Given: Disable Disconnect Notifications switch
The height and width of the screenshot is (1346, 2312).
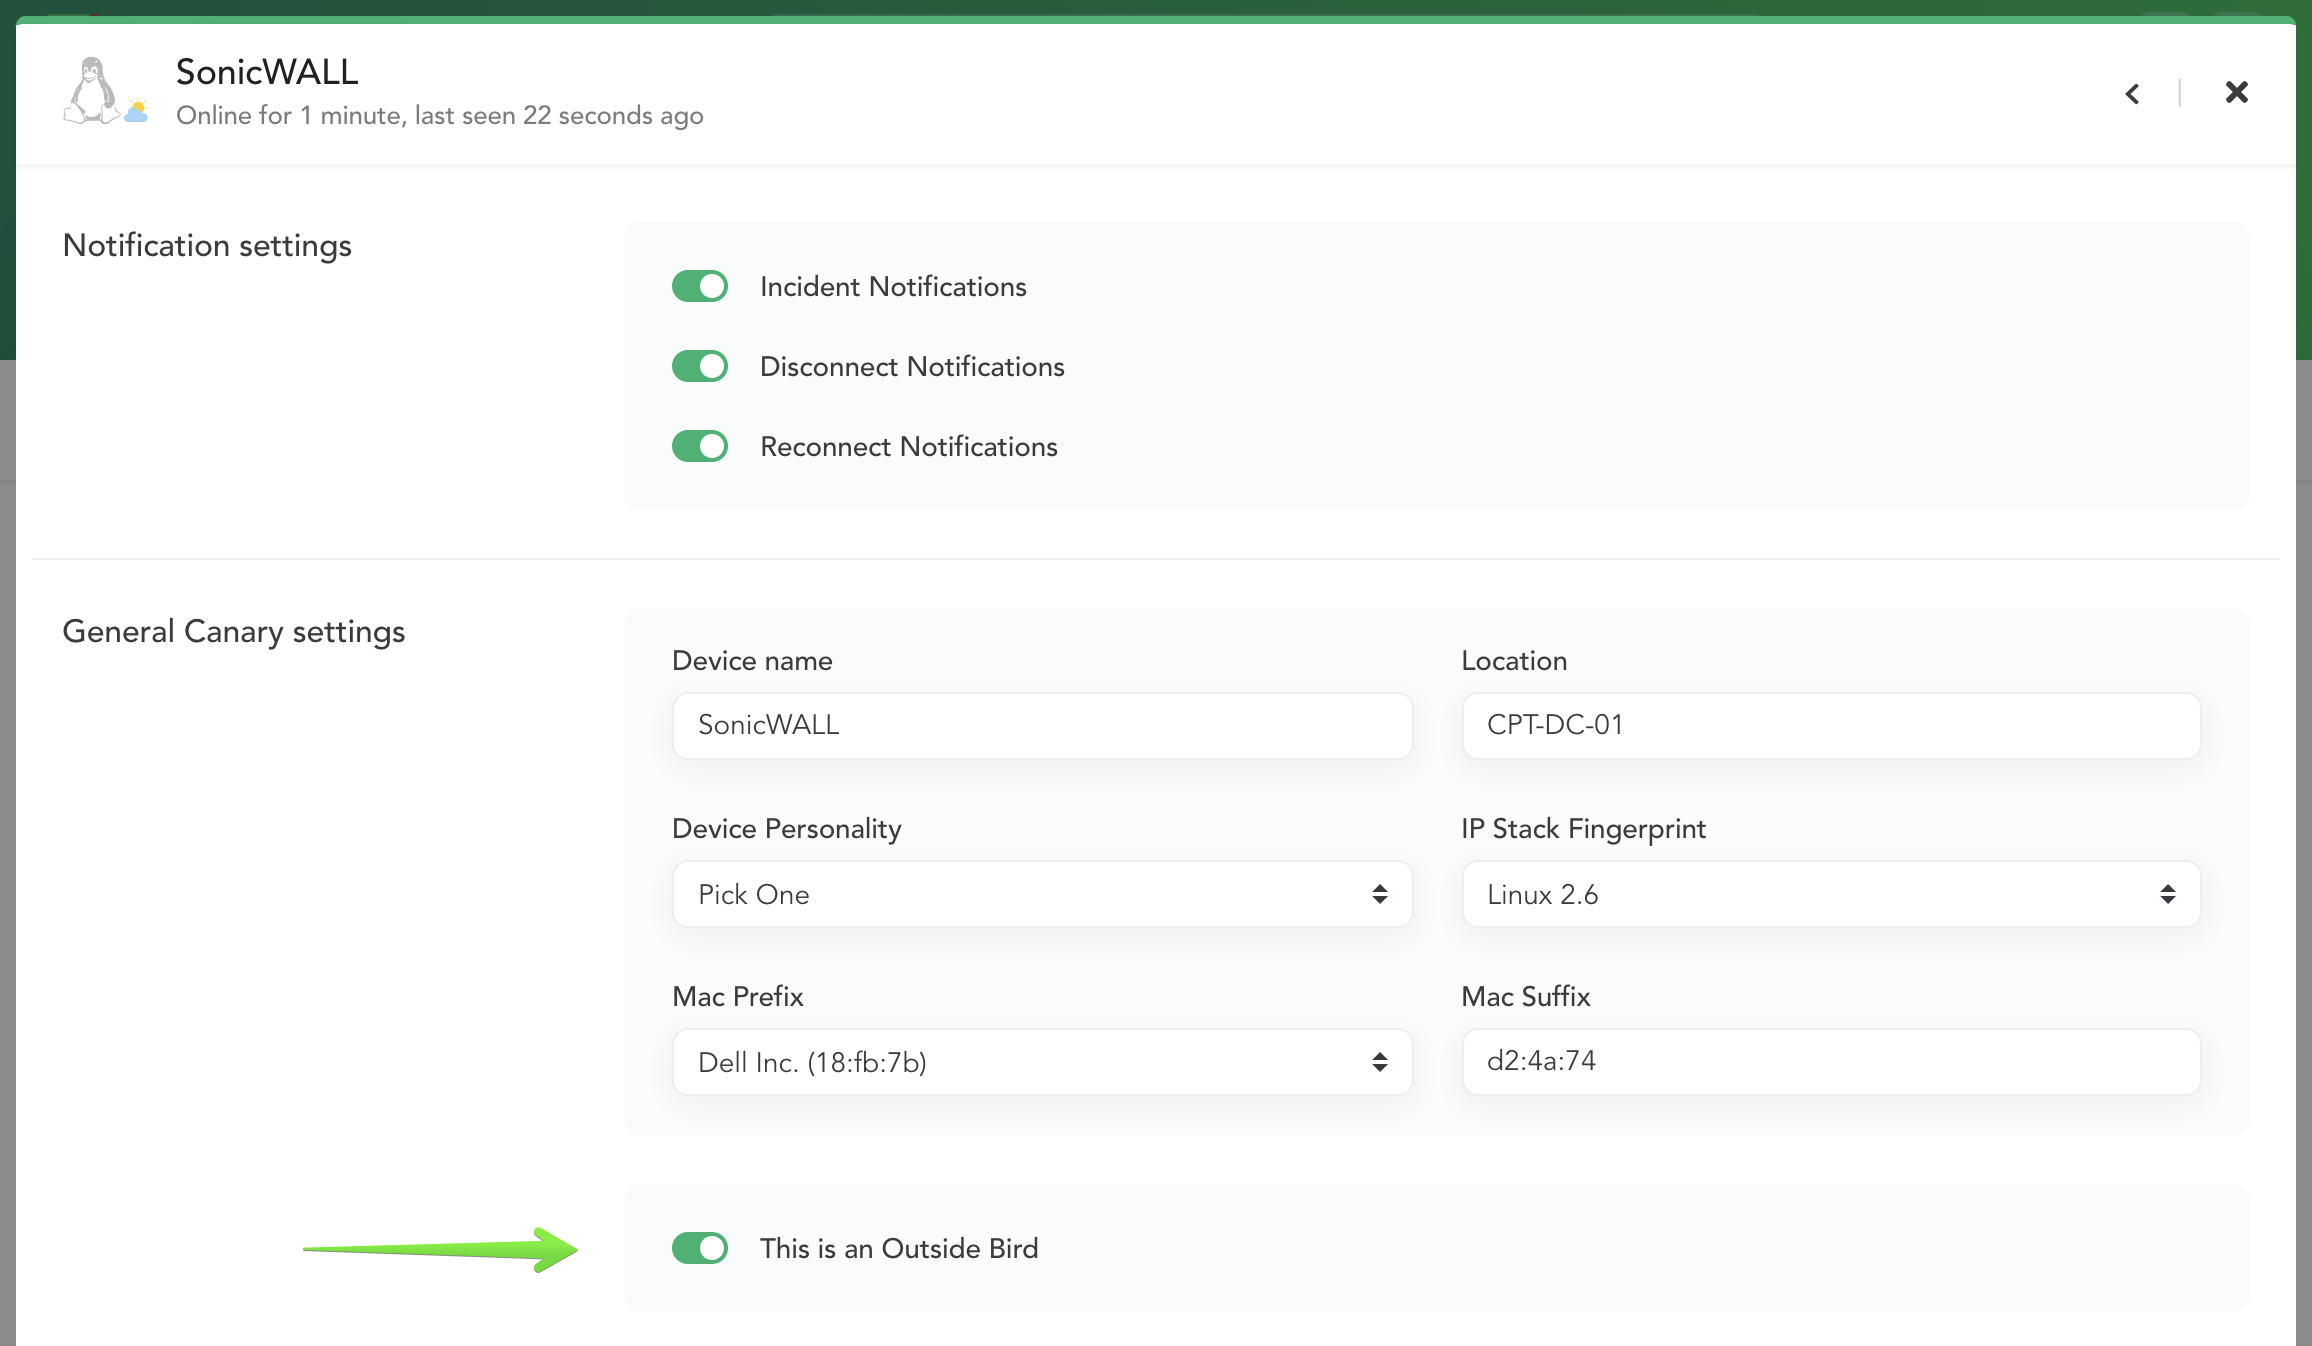Looking at the screenshot, I should pos(700,366).
